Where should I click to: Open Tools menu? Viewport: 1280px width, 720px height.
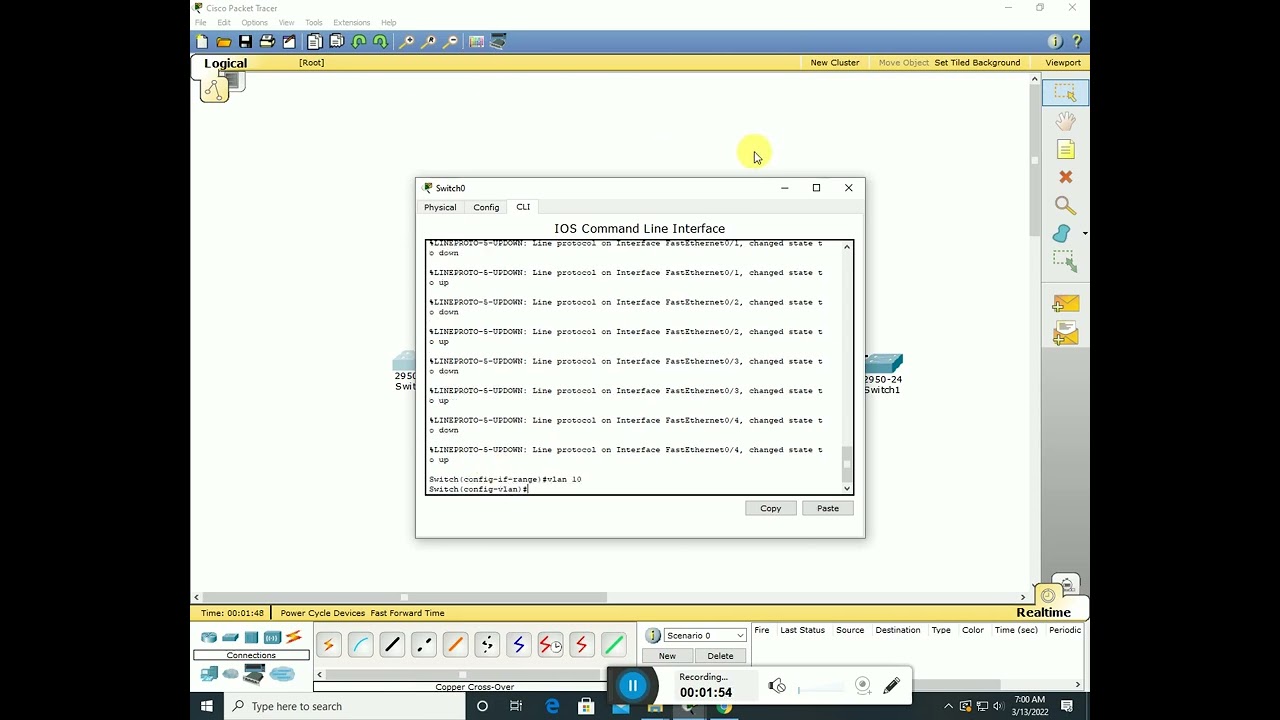pos(314,22)
